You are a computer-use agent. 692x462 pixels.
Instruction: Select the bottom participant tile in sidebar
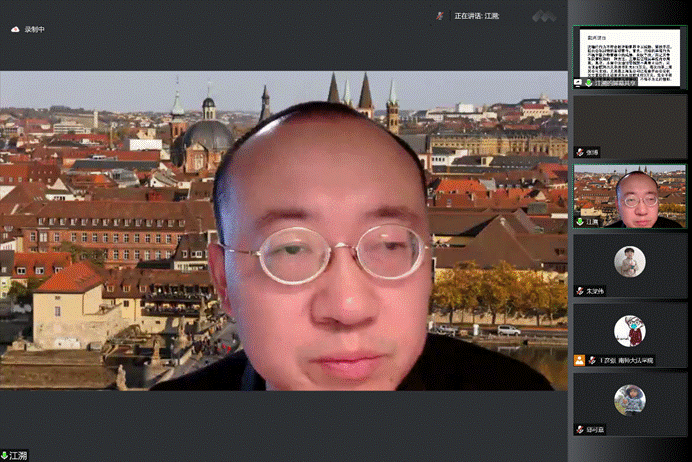pos(629,404)
